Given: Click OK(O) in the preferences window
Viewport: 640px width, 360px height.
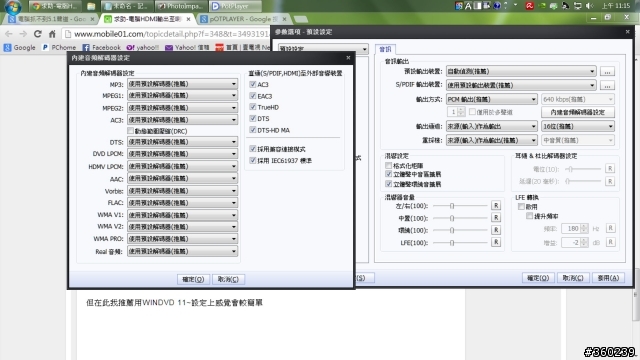Looking at the screenshot, I should click(x=538, y=278).
